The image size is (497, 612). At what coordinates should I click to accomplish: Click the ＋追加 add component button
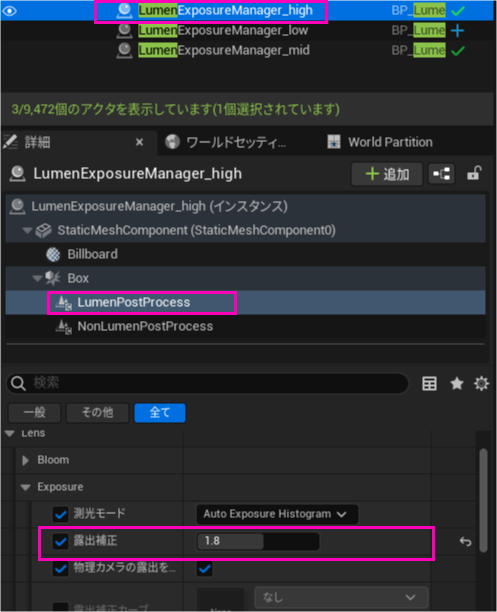pos(387,174)
